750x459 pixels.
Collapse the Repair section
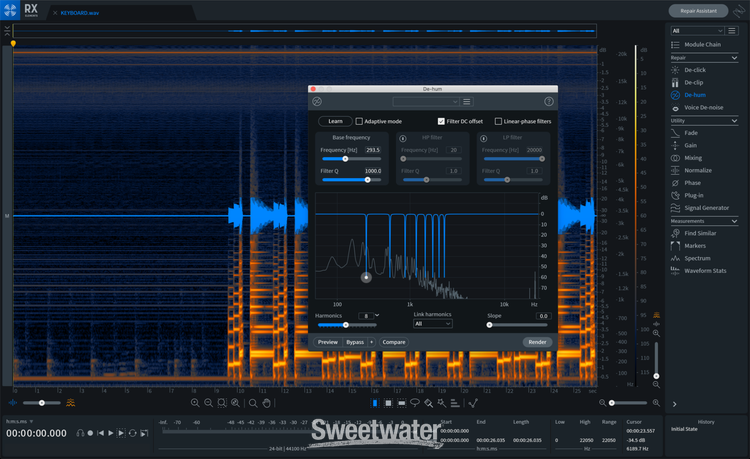[734, 58]
